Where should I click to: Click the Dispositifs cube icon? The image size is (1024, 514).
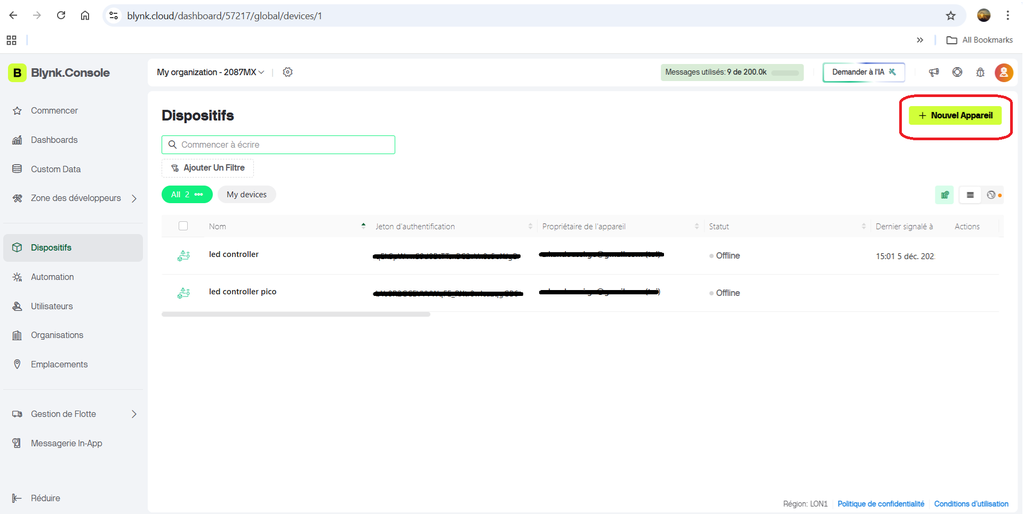pyautogui.click(x=17, y=248)
